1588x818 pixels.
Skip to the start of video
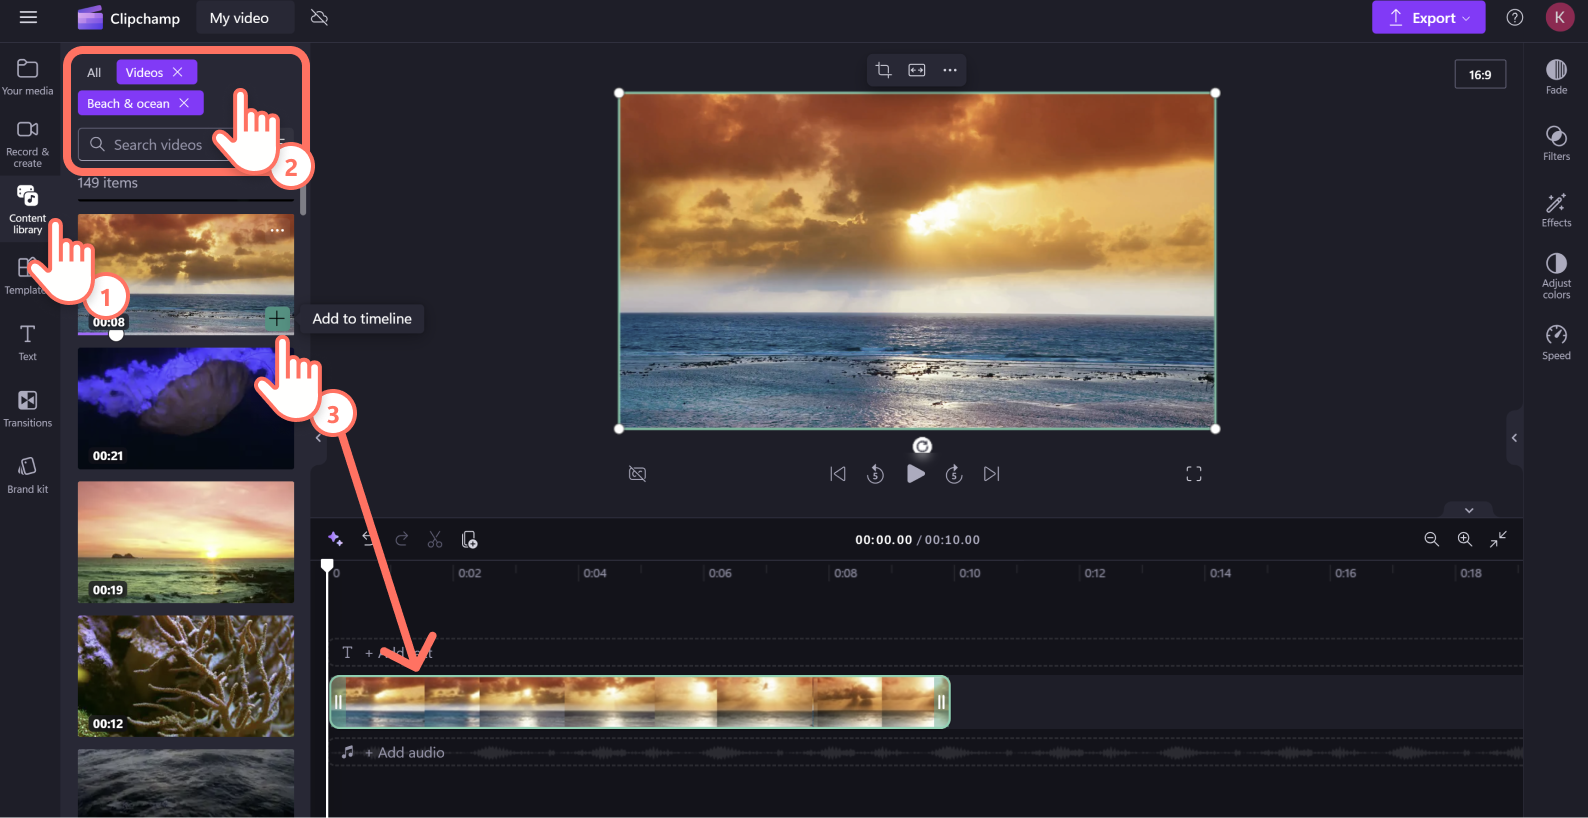(838, 474)
